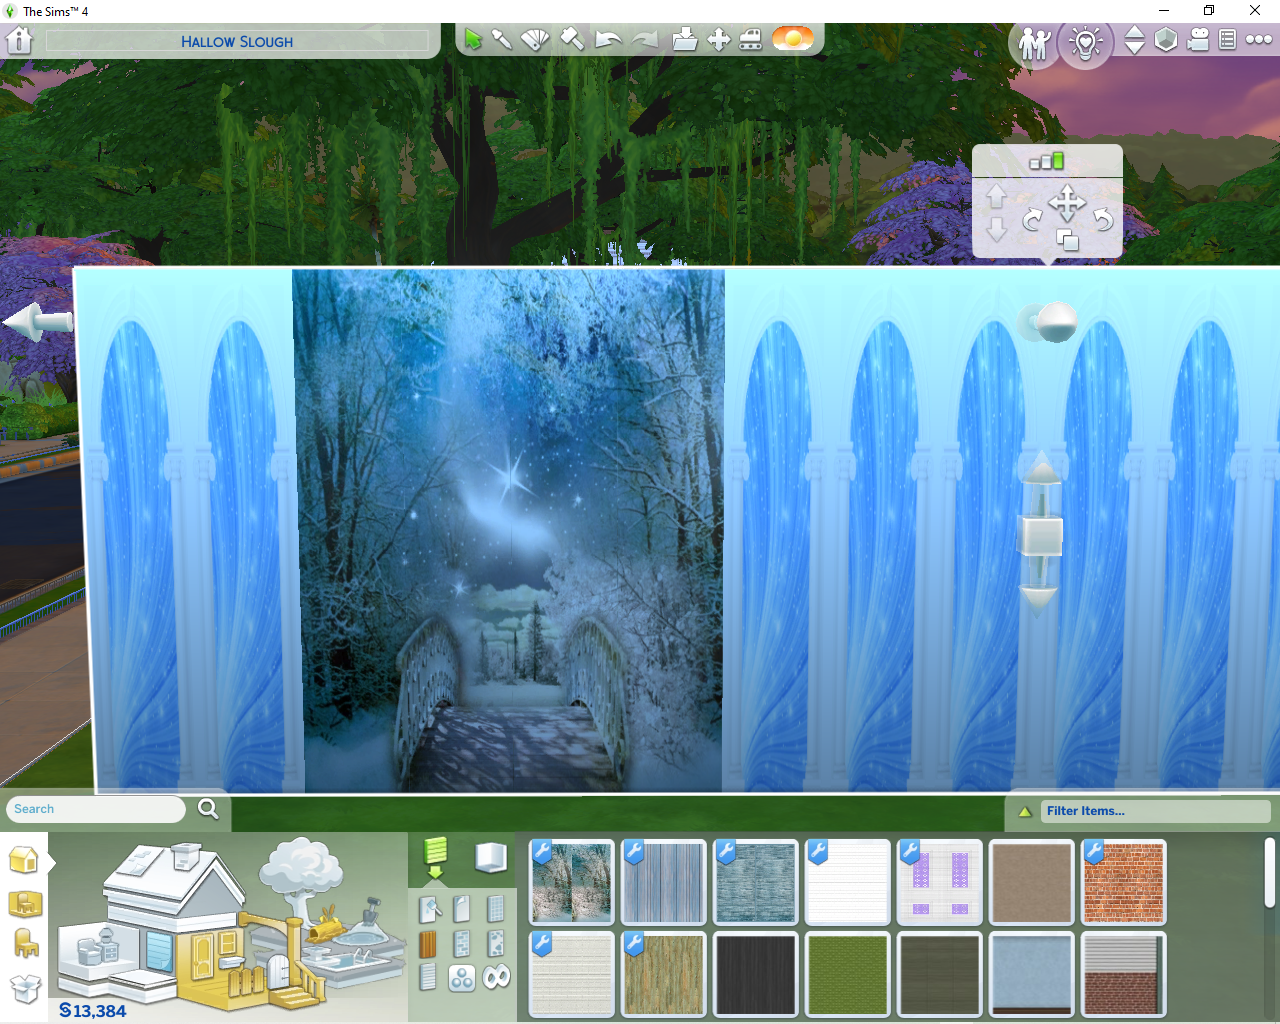Click the floor level up/down arrows

[1134, 40]
